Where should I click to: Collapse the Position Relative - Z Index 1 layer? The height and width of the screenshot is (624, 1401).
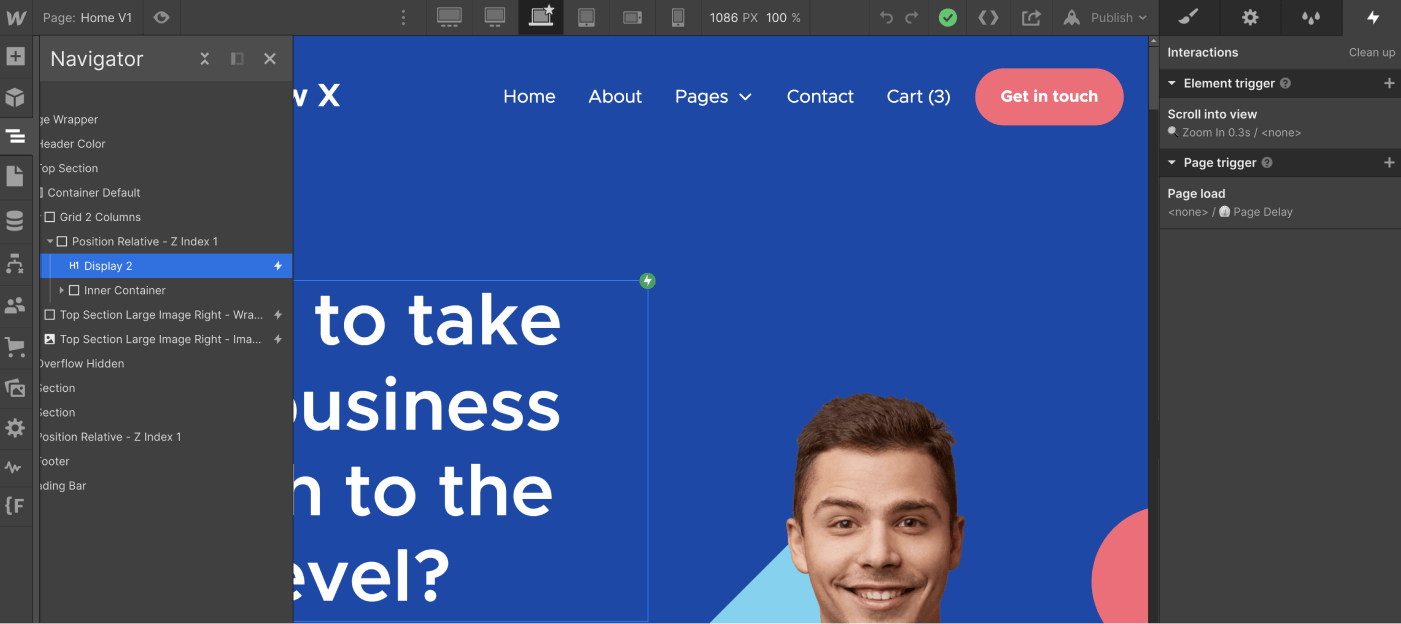(x=50, y=241)
